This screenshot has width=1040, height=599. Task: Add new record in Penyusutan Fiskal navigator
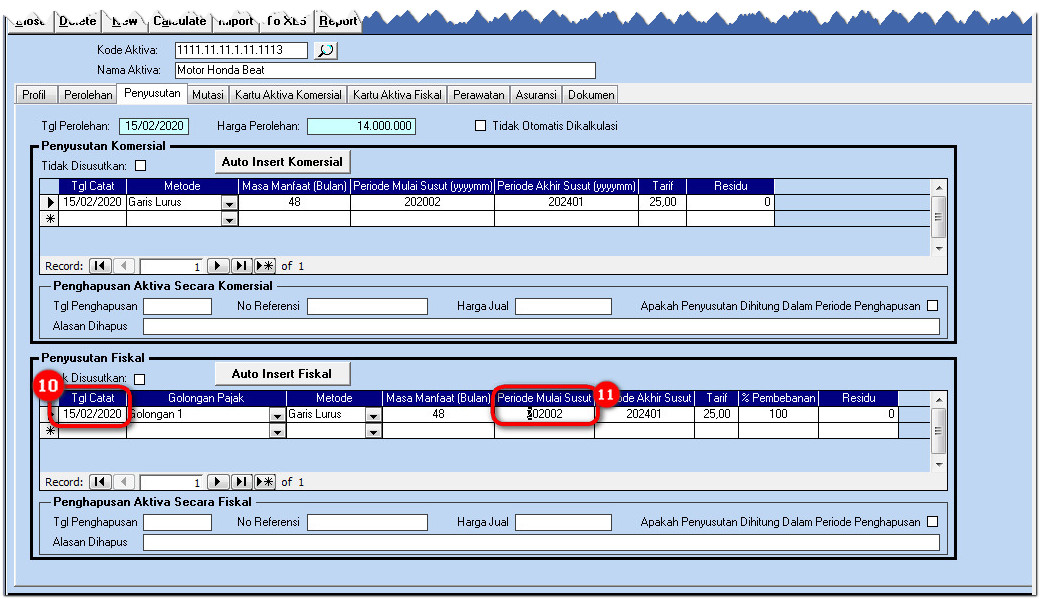(x=265, y=482)
